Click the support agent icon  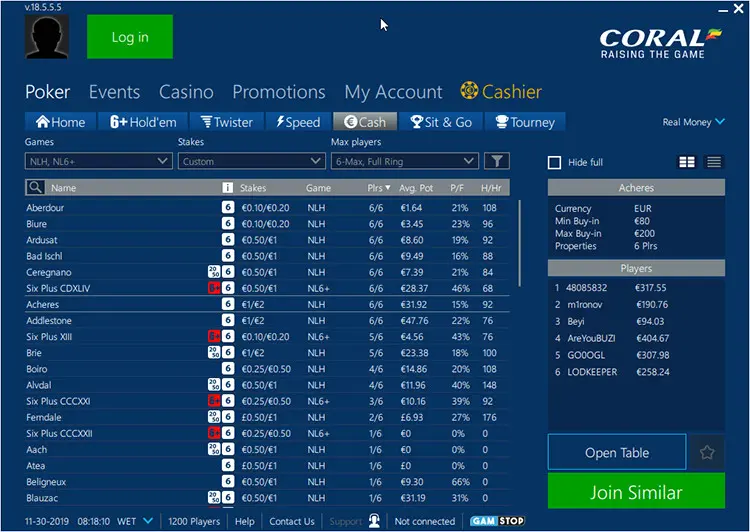374,521
